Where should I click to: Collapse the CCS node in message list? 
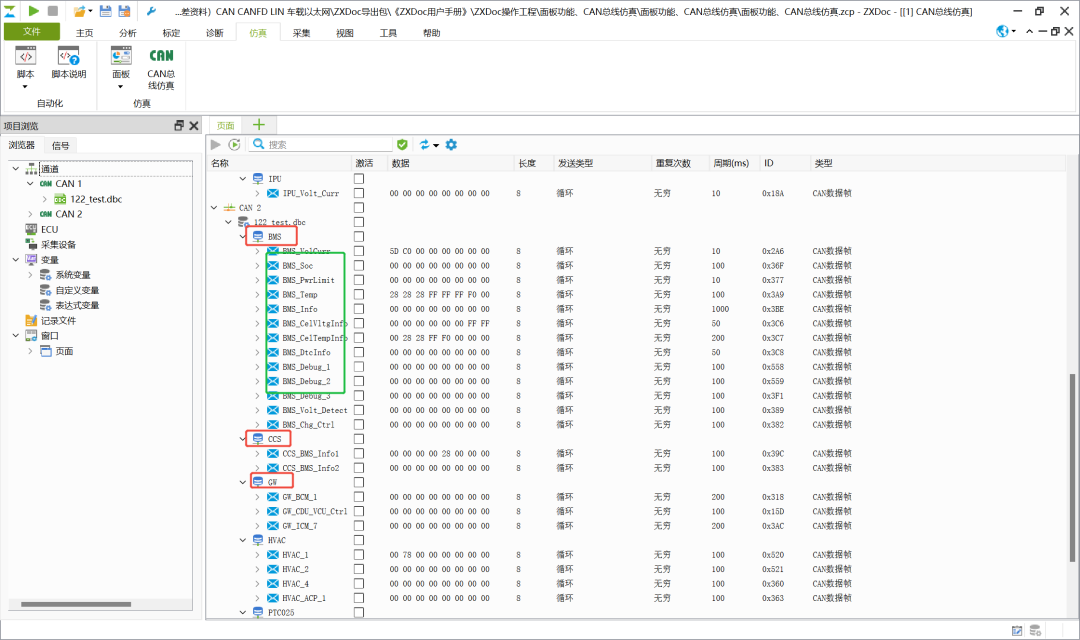coord(242,439)
